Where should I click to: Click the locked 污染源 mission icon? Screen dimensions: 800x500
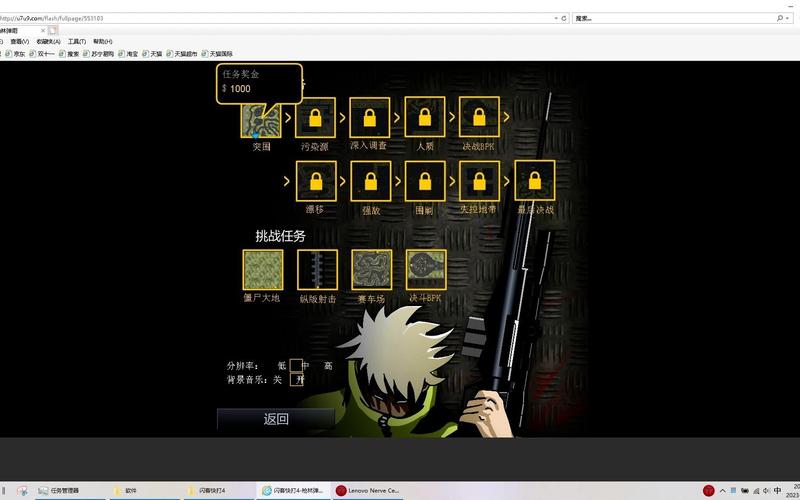(x=315, y=118)
